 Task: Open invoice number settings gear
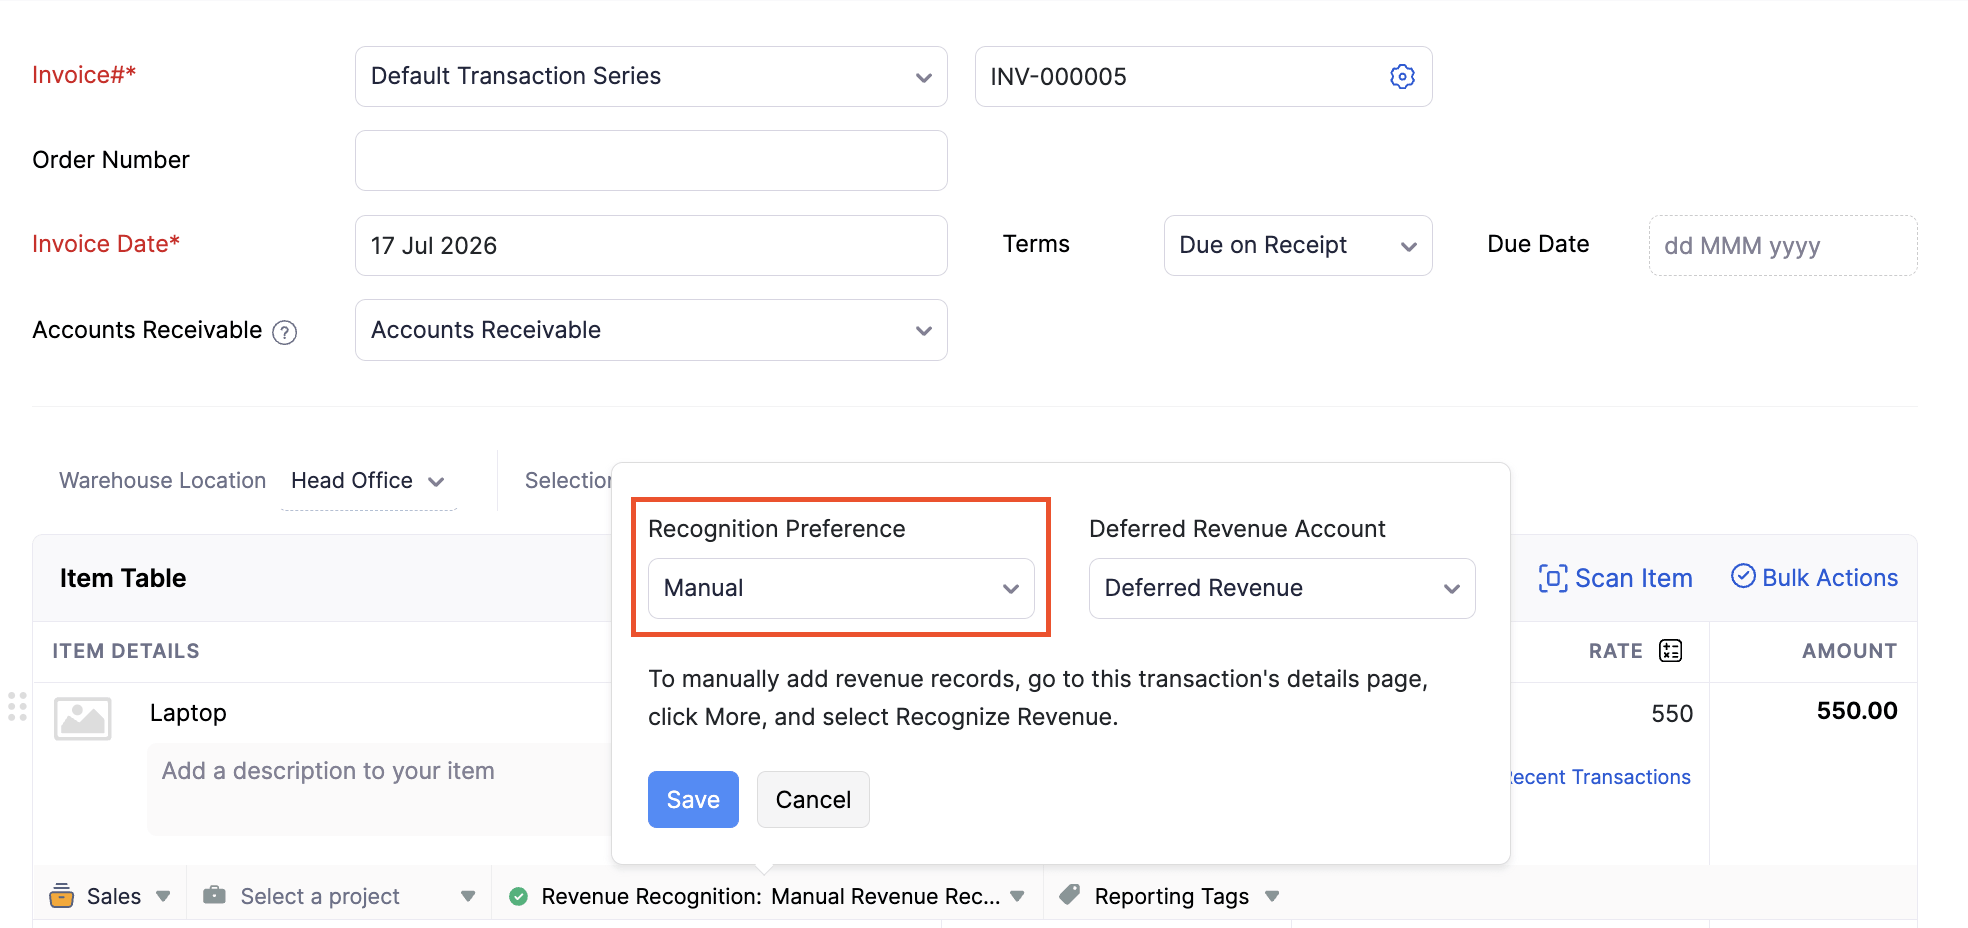[1402, 76]
